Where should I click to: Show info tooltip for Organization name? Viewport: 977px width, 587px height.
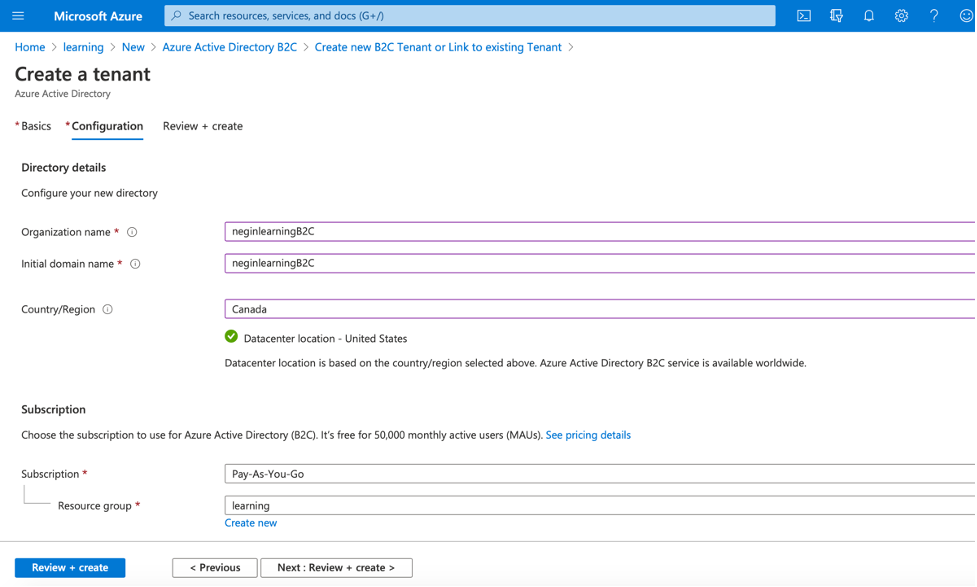[132, 232]
